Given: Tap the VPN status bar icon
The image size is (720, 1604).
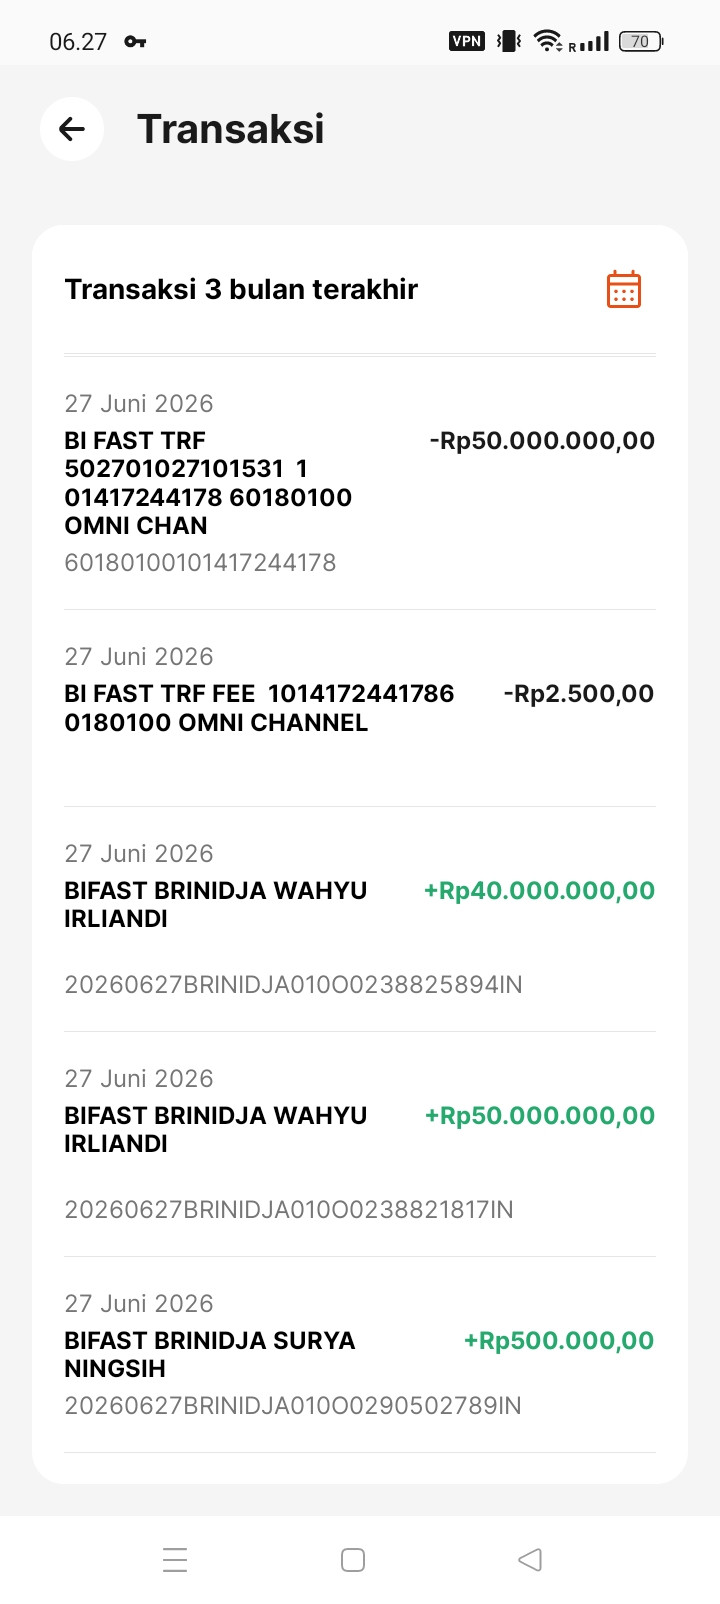Looking at the screenshot, I should tap(467, 41).
